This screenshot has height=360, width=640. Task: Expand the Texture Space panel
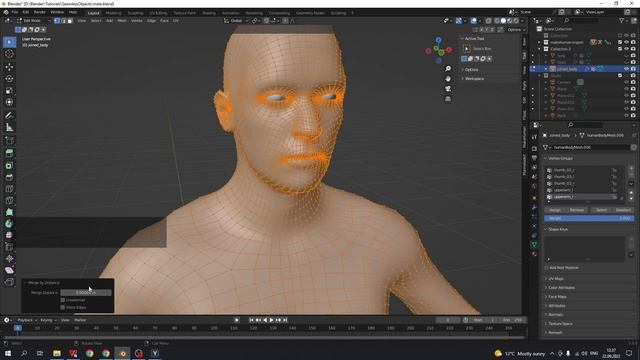tap(560, 324)
